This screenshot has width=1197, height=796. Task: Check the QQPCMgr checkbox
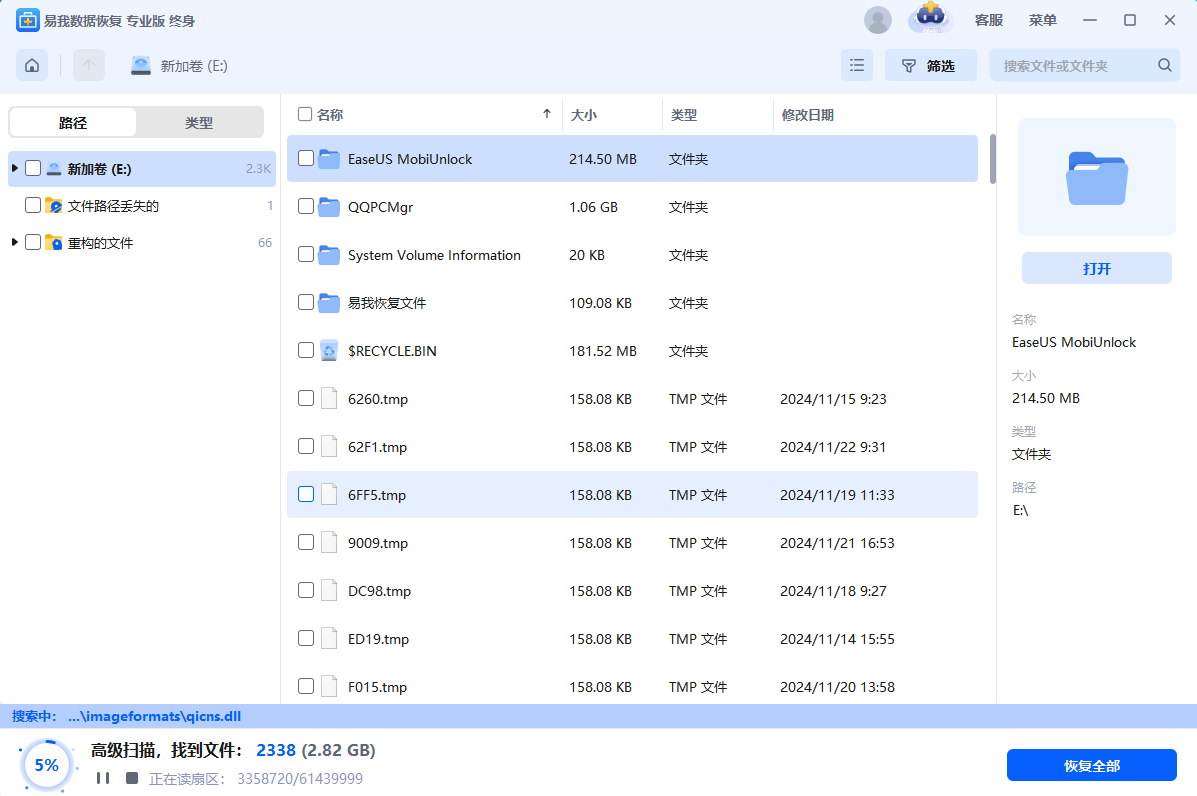(x=305, y=206)
